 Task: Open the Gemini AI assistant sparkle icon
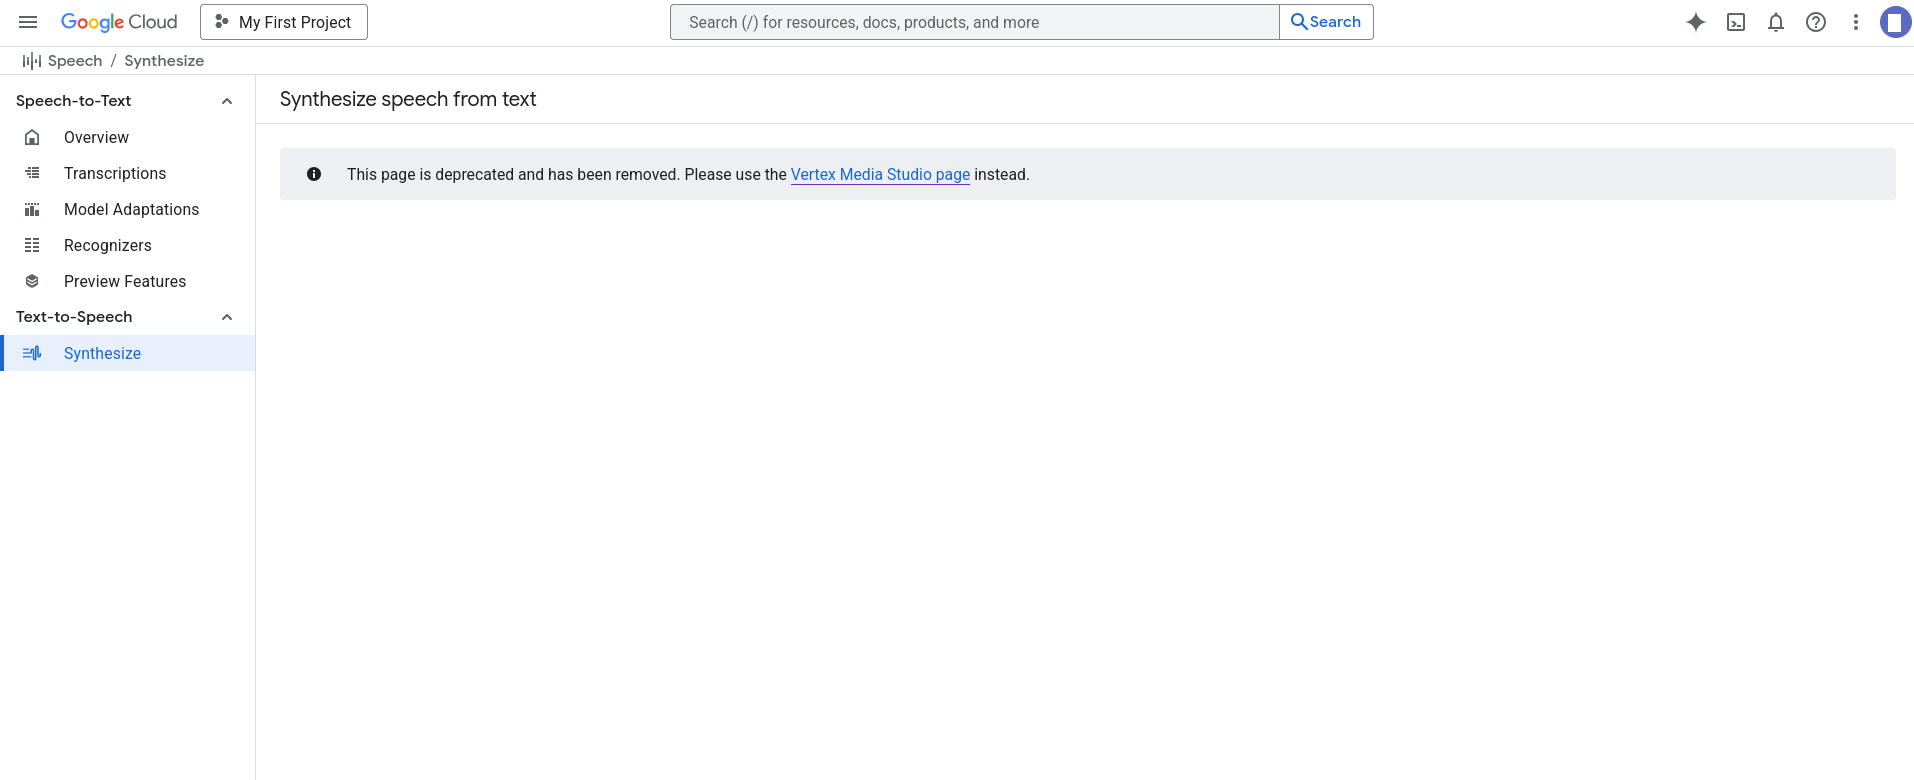1695,22
